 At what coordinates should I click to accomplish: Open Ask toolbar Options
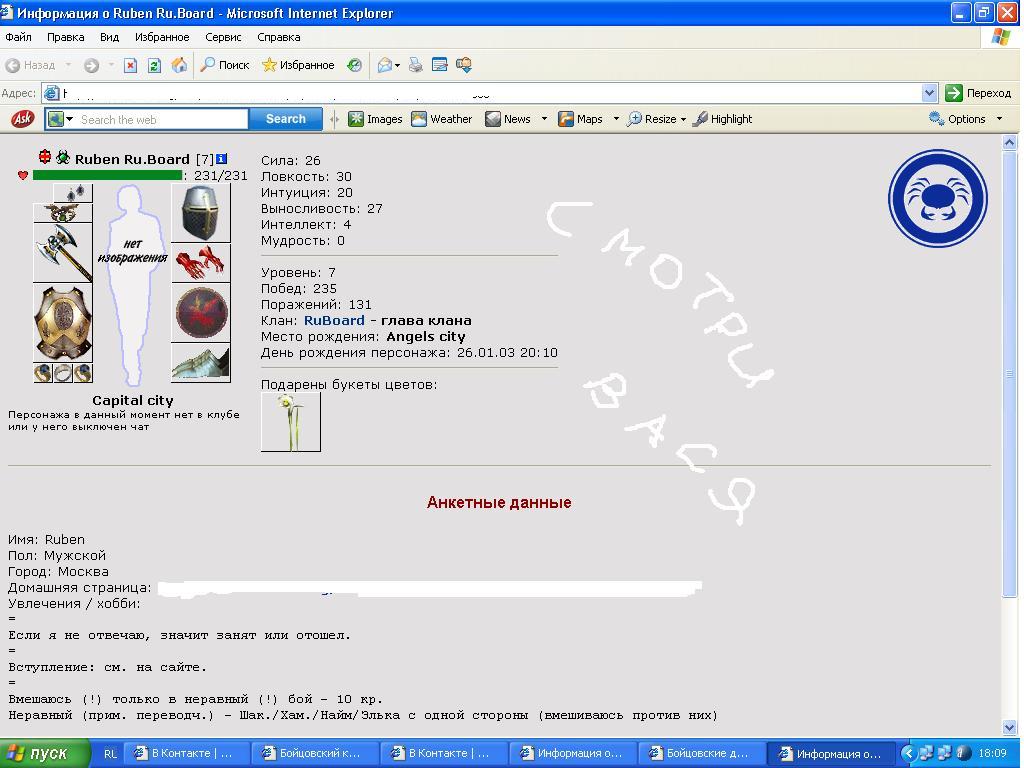coord(957,119)
